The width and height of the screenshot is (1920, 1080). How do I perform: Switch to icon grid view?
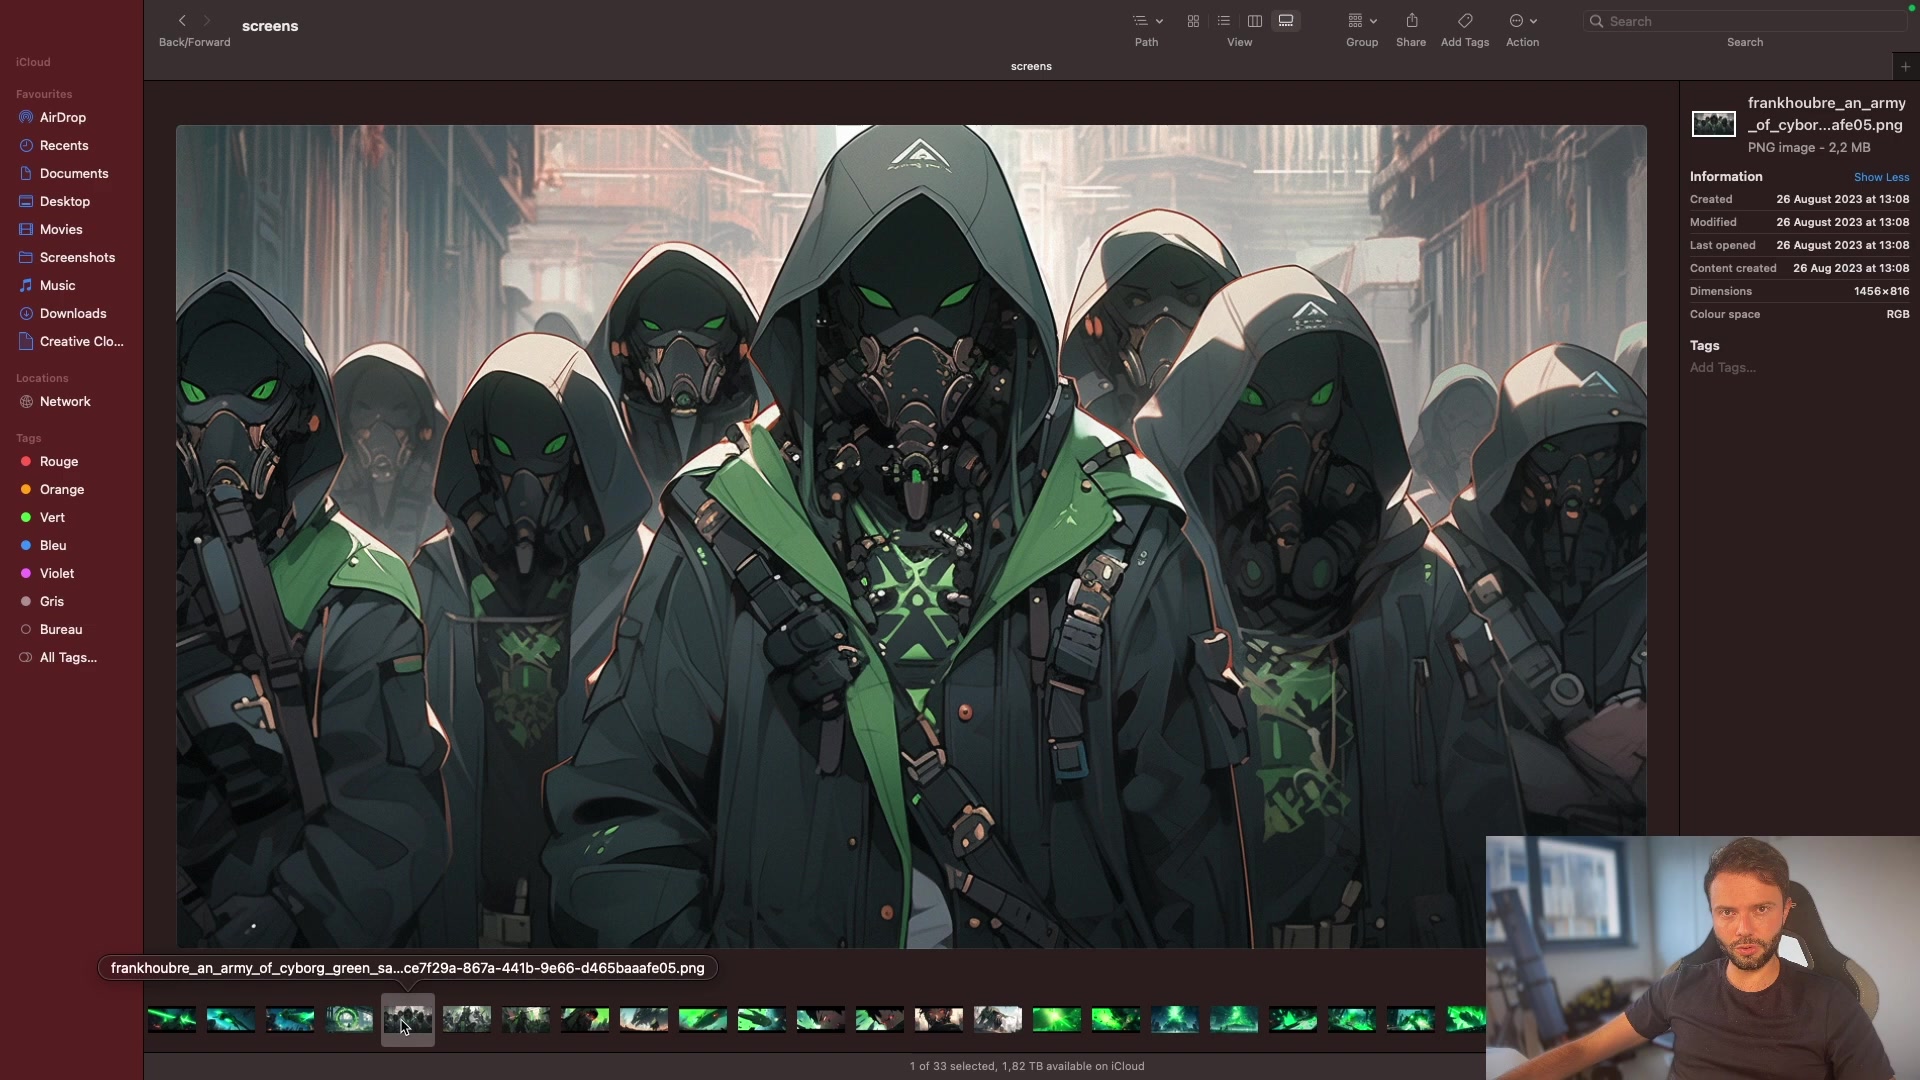(x=1193, y=21)
